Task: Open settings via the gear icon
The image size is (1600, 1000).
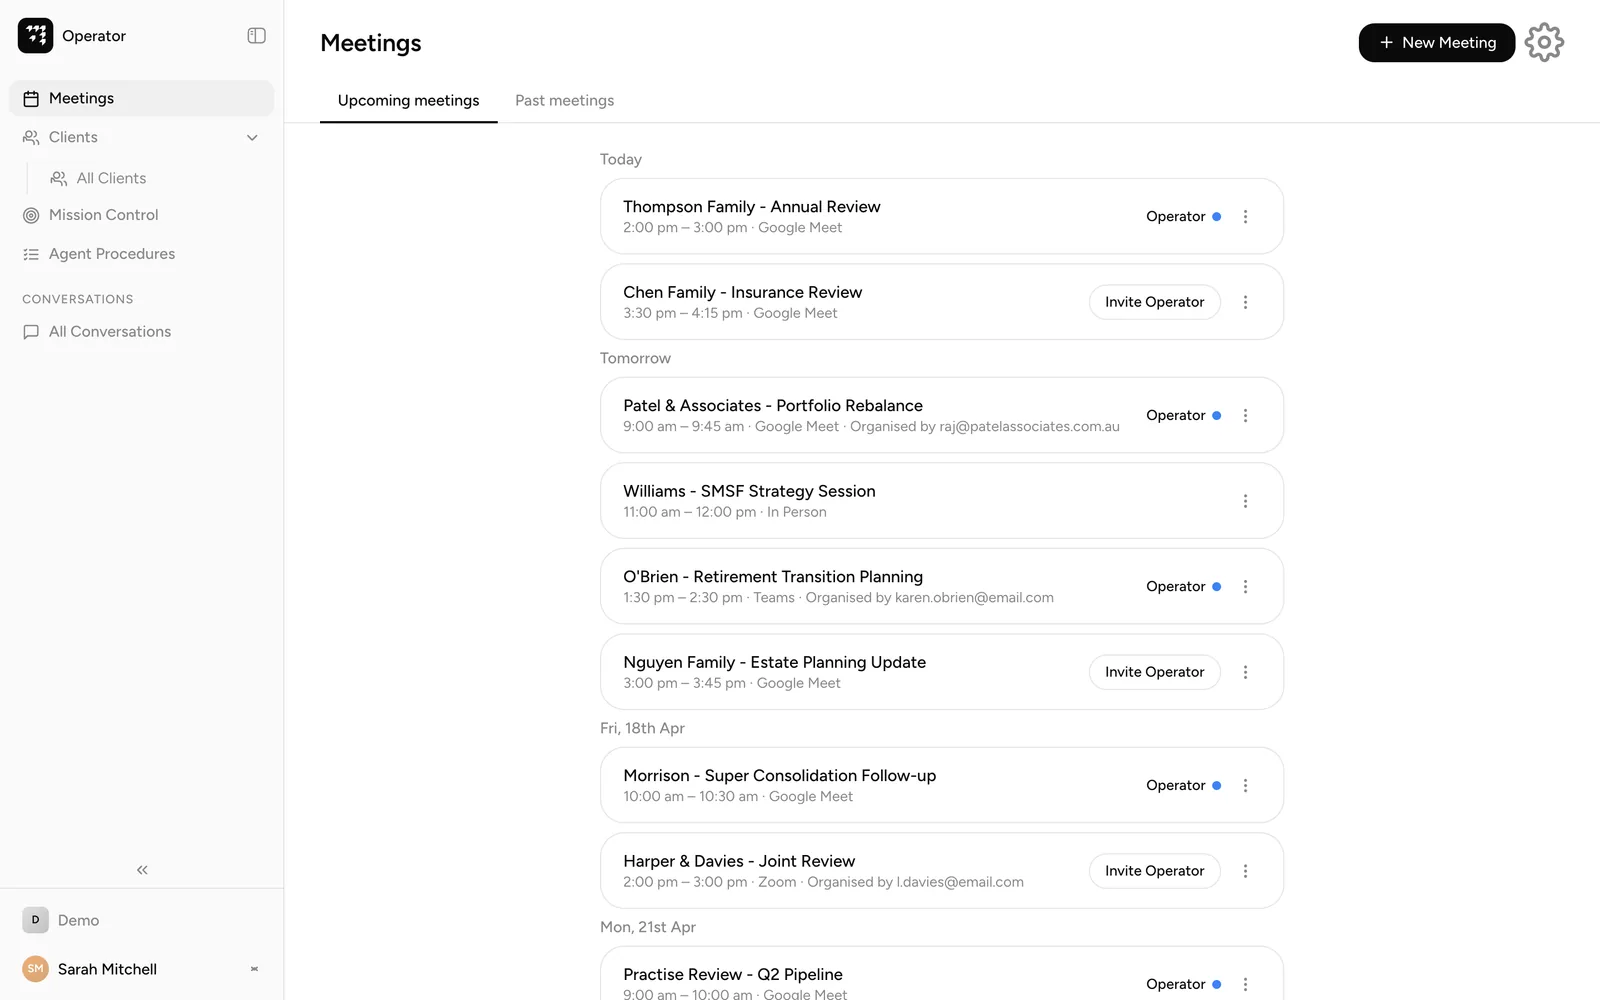Action: [x=1544, y=42]
